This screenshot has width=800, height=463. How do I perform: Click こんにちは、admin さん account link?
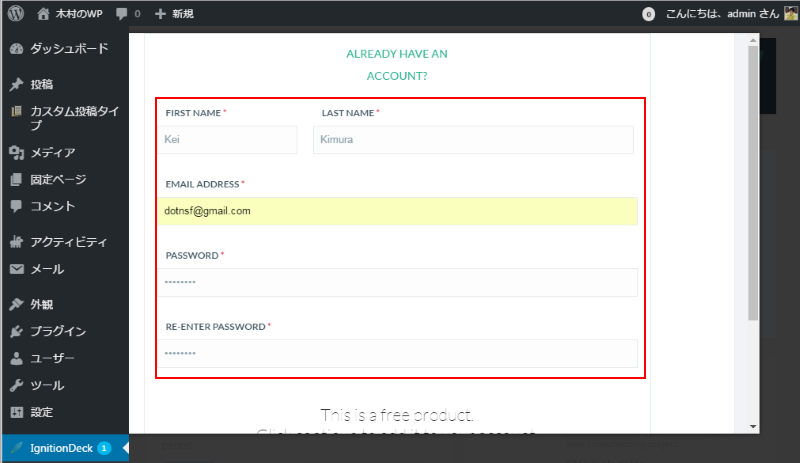pyautogui.click(x=722, y=14)
